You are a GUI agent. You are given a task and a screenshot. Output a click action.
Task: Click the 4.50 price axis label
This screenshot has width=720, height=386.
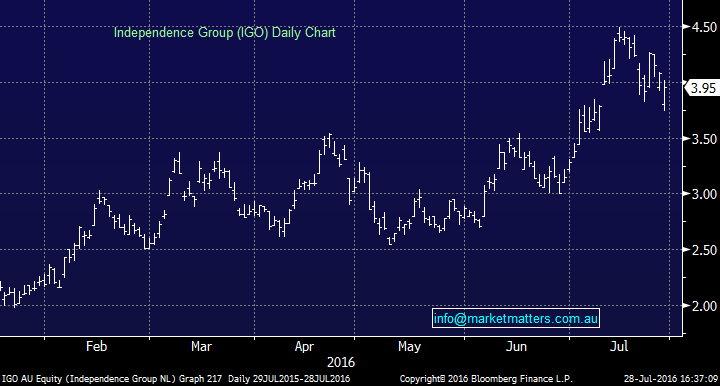coord(704,27)
